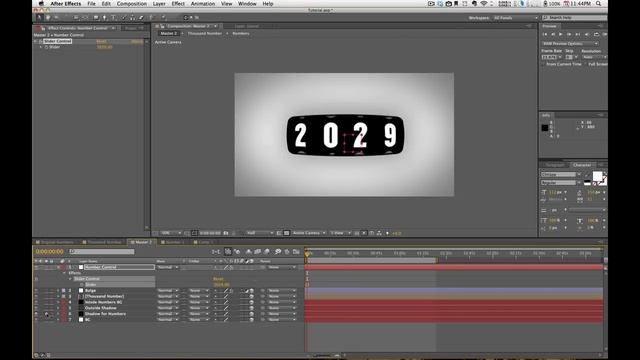Hide the Bulge layer
Viewport: 640px width, 360px height.
(36, 291)
